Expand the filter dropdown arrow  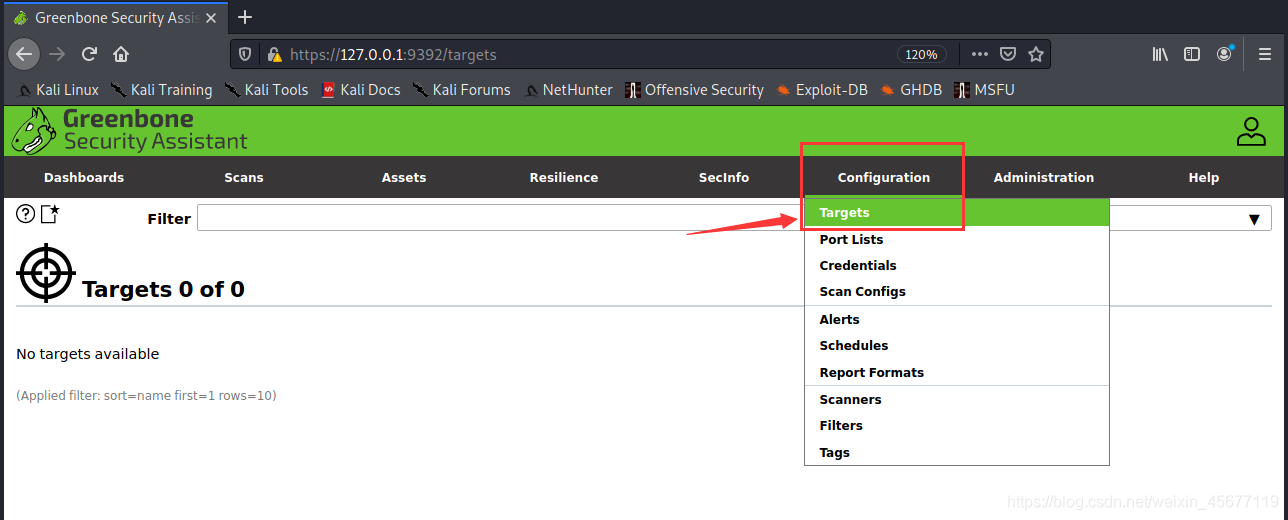(x=1254, y=219)
